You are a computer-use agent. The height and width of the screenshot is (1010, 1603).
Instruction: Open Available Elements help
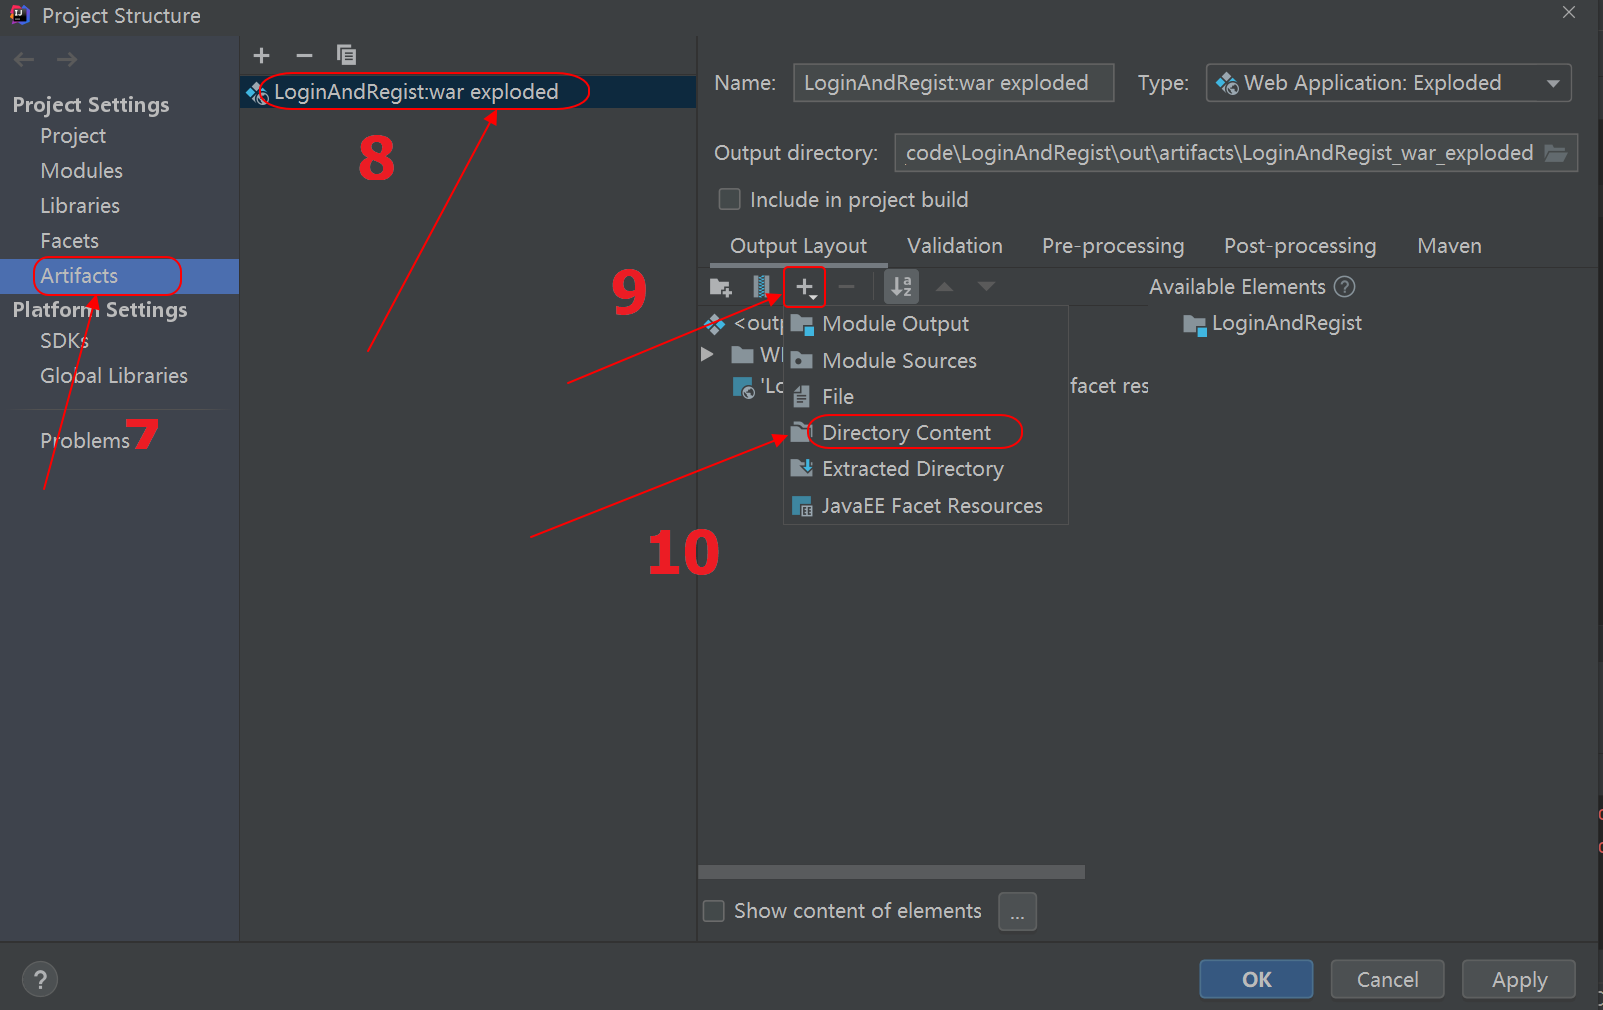click(1344, 286)
